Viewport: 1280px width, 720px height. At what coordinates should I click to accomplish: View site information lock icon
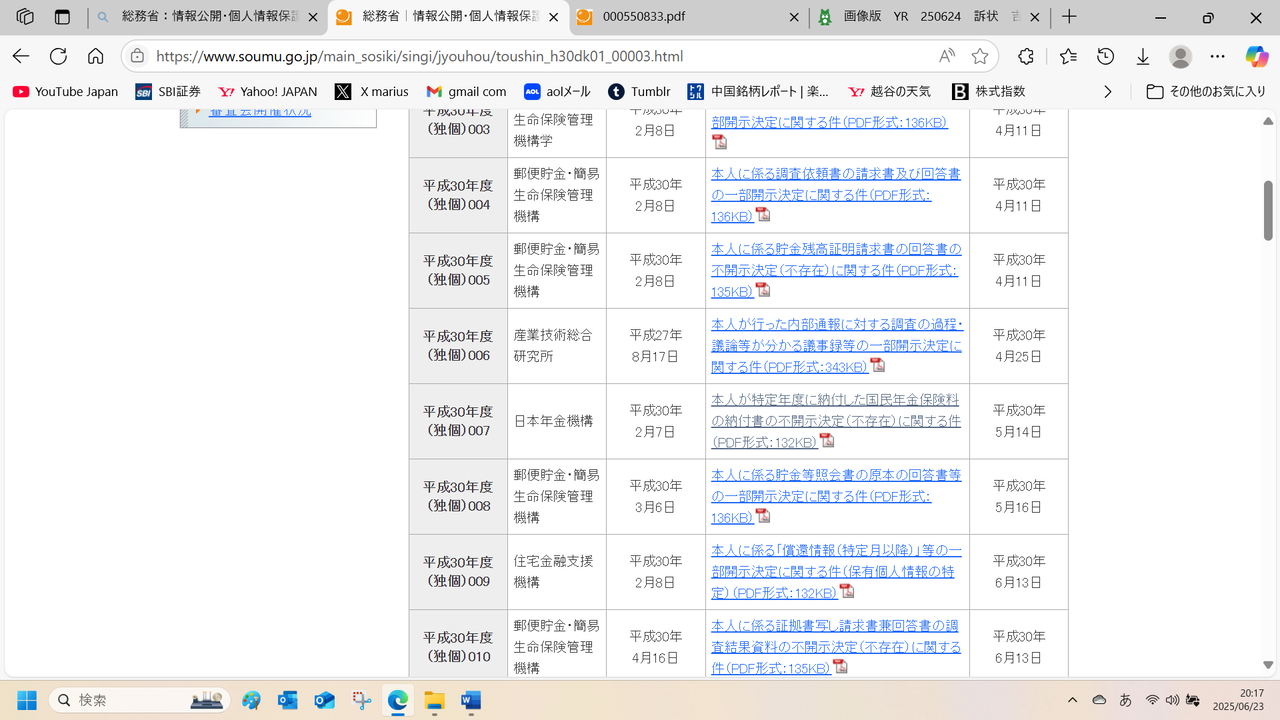click(x=138, y=57)
